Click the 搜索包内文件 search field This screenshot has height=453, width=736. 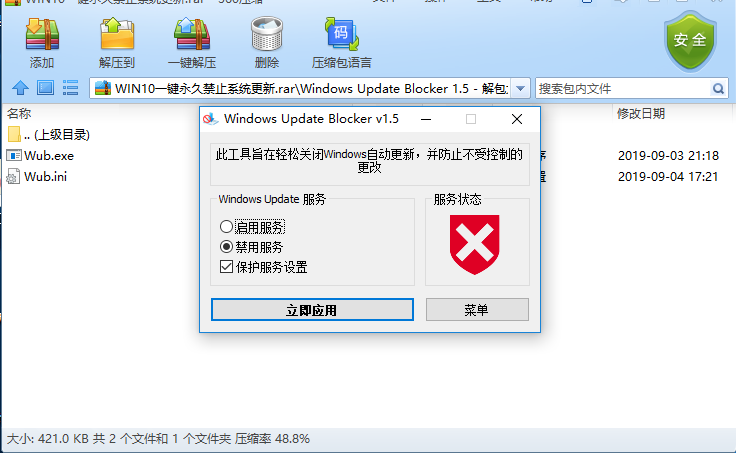click(623, 88)
